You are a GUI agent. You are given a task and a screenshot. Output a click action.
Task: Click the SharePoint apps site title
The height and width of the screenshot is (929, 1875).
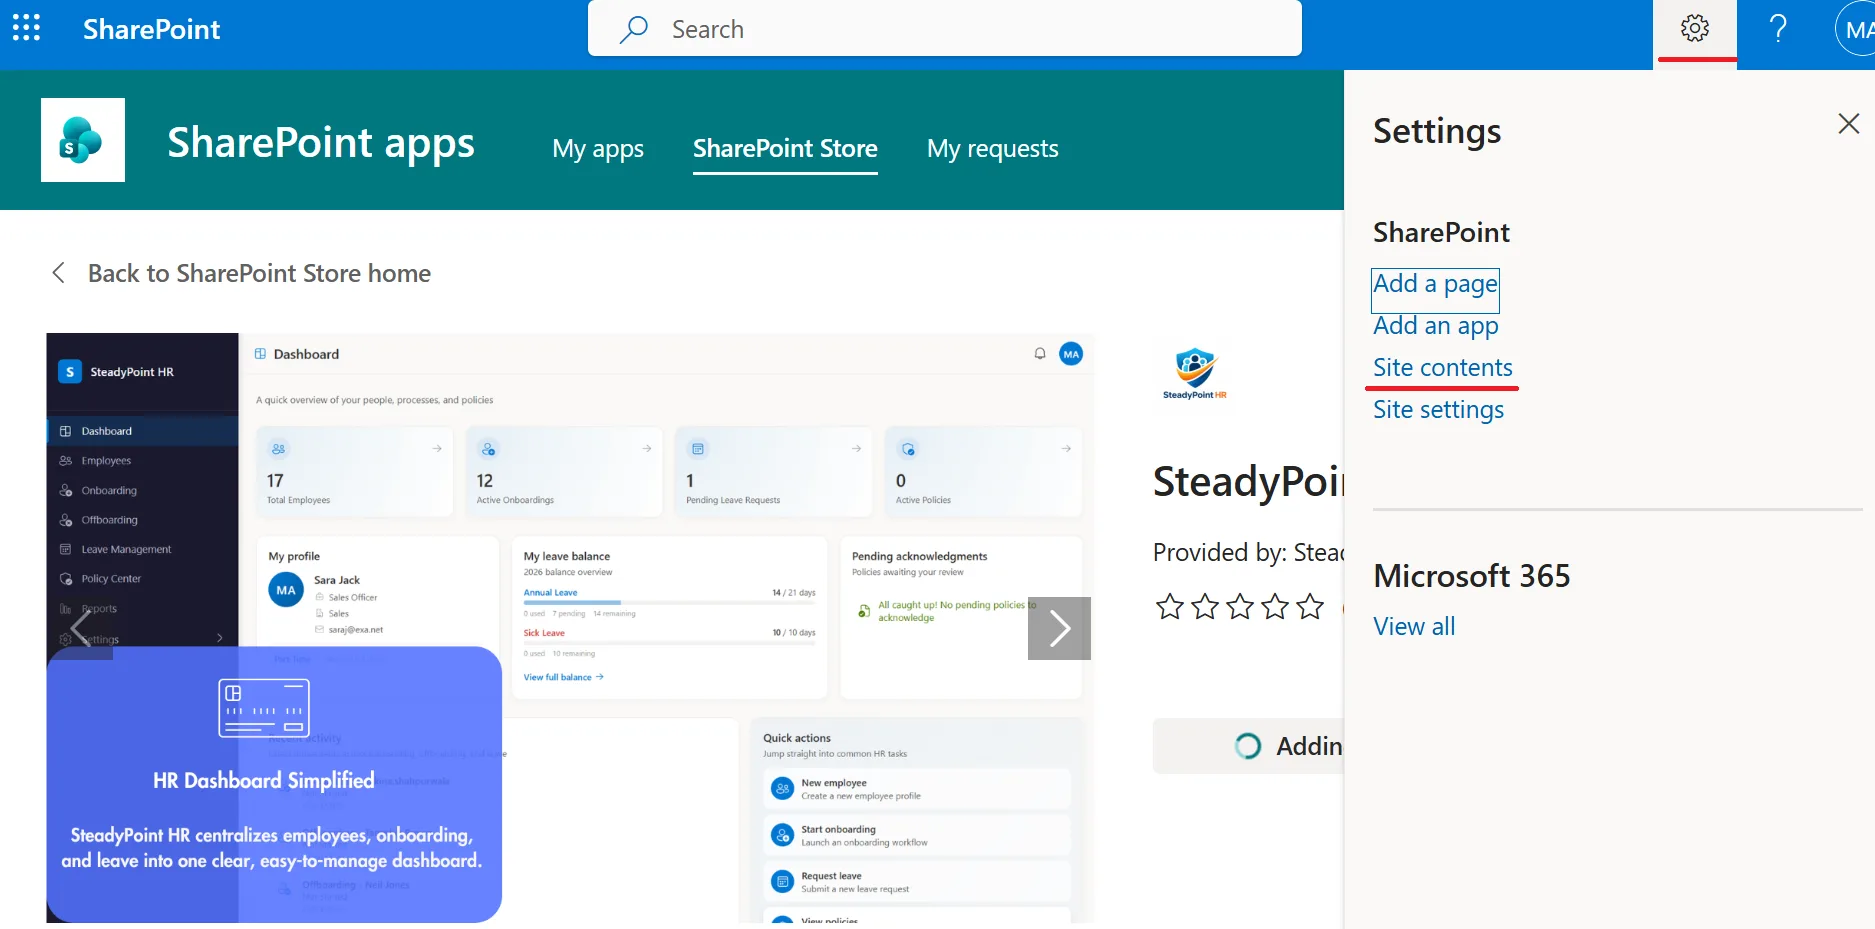(321, 143)
